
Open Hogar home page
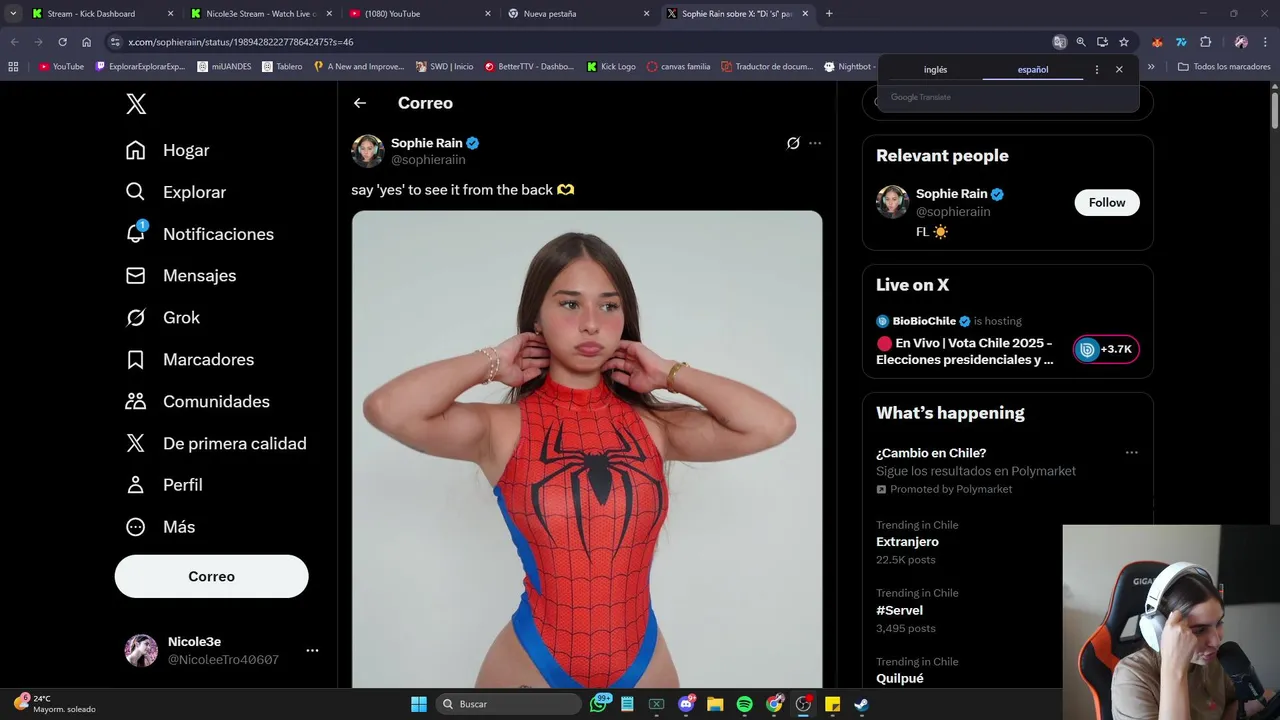(167, 150)
